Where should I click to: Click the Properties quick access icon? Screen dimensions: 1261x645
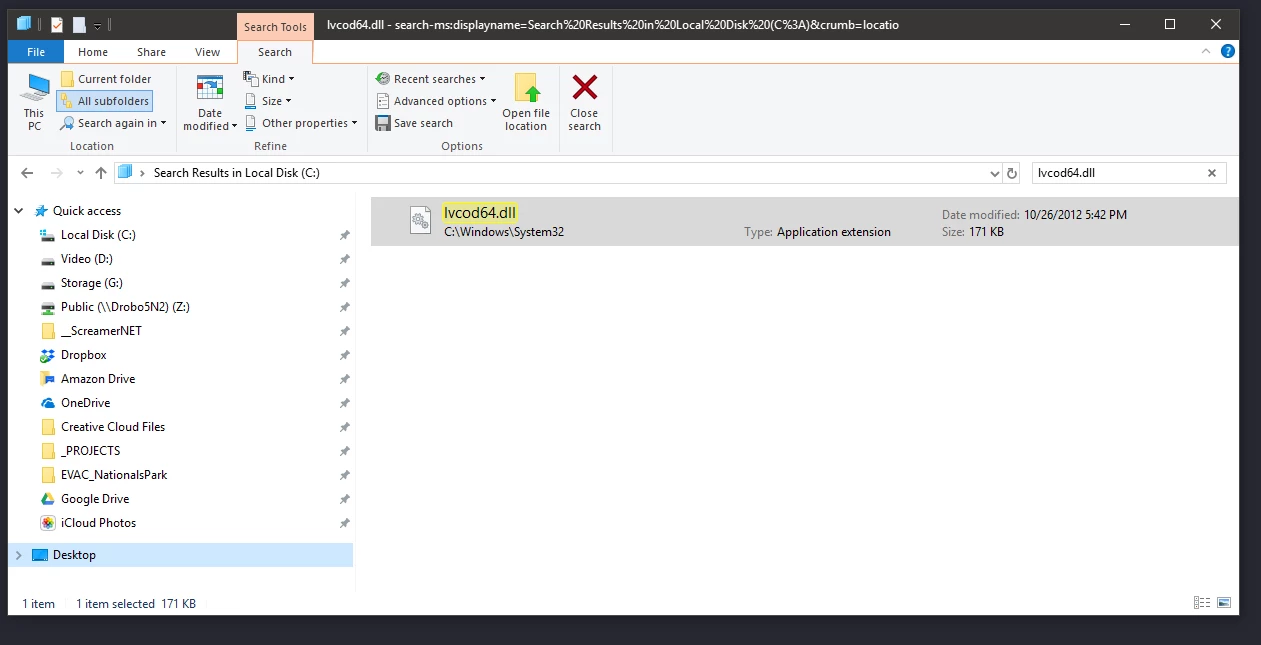[56, 24]
